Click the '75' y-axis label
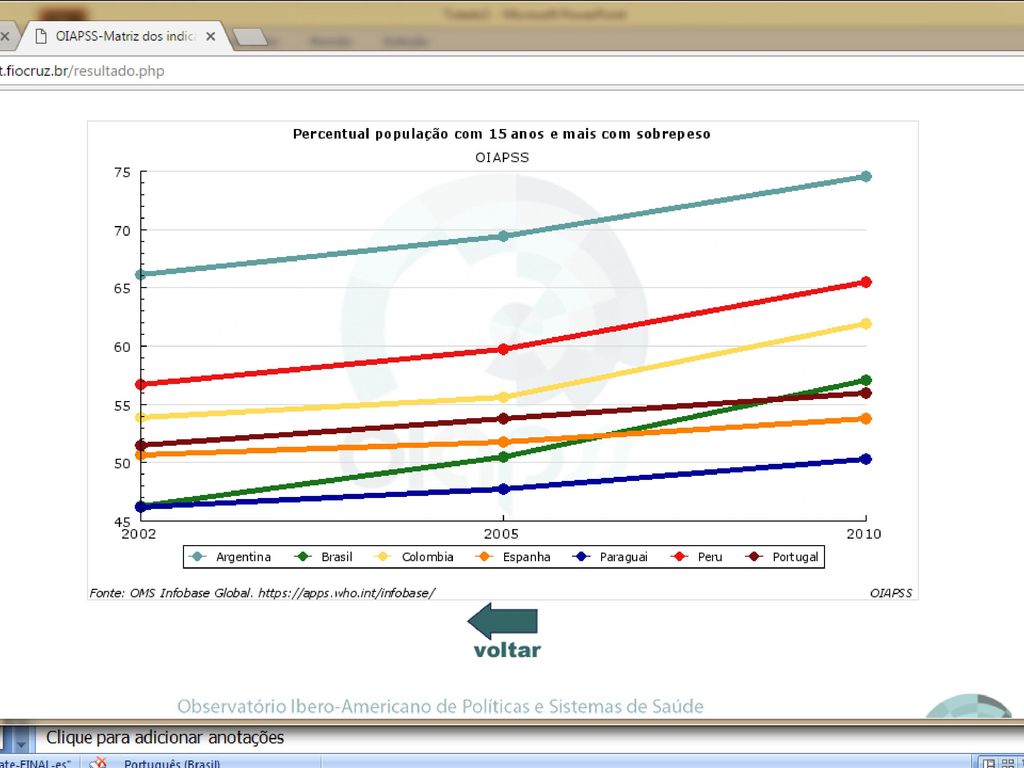 coord(122,172)
